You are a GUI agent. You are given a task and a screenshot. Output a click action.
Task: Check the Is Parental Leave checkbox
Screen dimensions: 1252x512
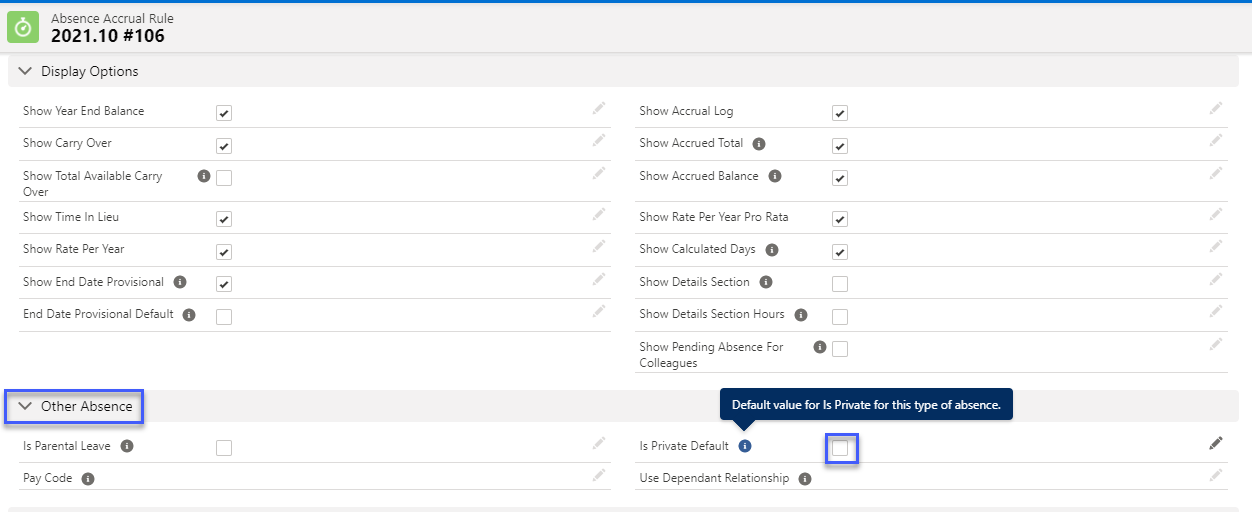tap(224, 448)
